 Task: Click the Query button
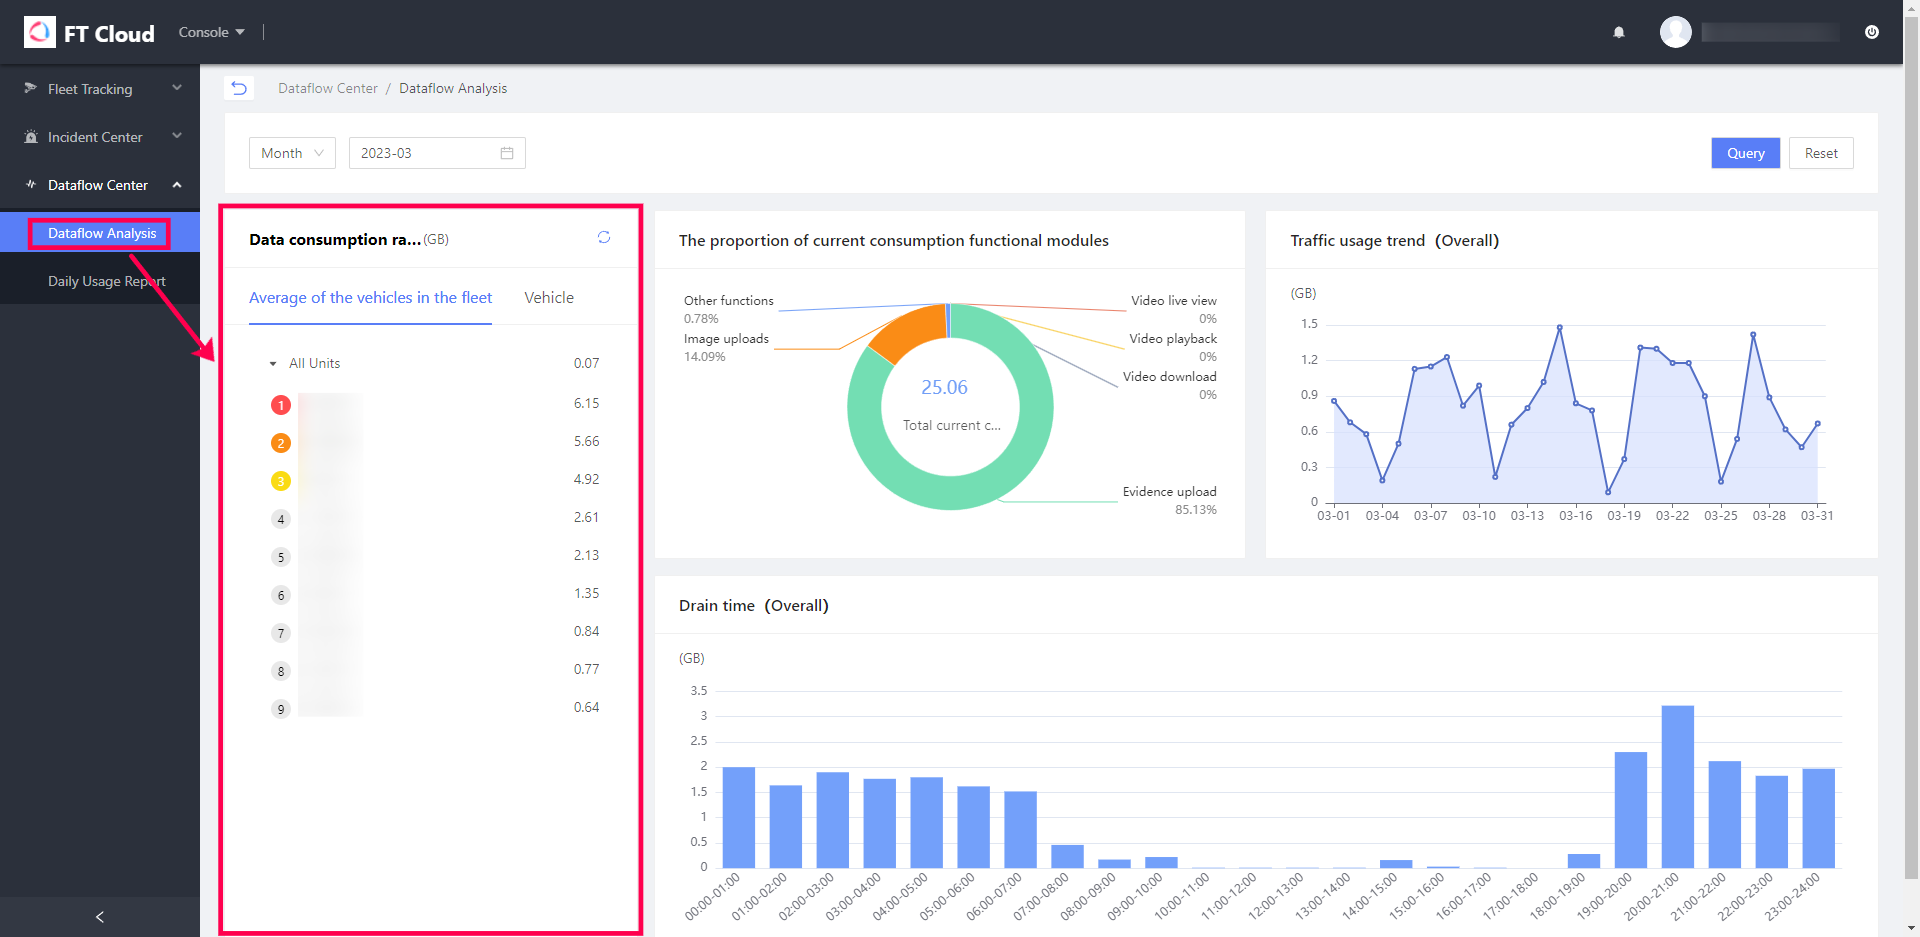coord(1745,153)
